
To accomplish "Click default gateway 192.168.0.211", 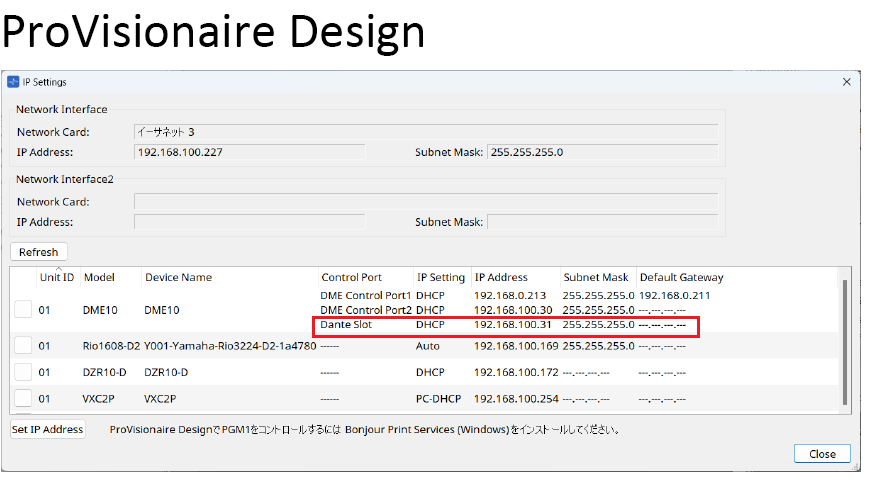I will (x=675, y=295).
